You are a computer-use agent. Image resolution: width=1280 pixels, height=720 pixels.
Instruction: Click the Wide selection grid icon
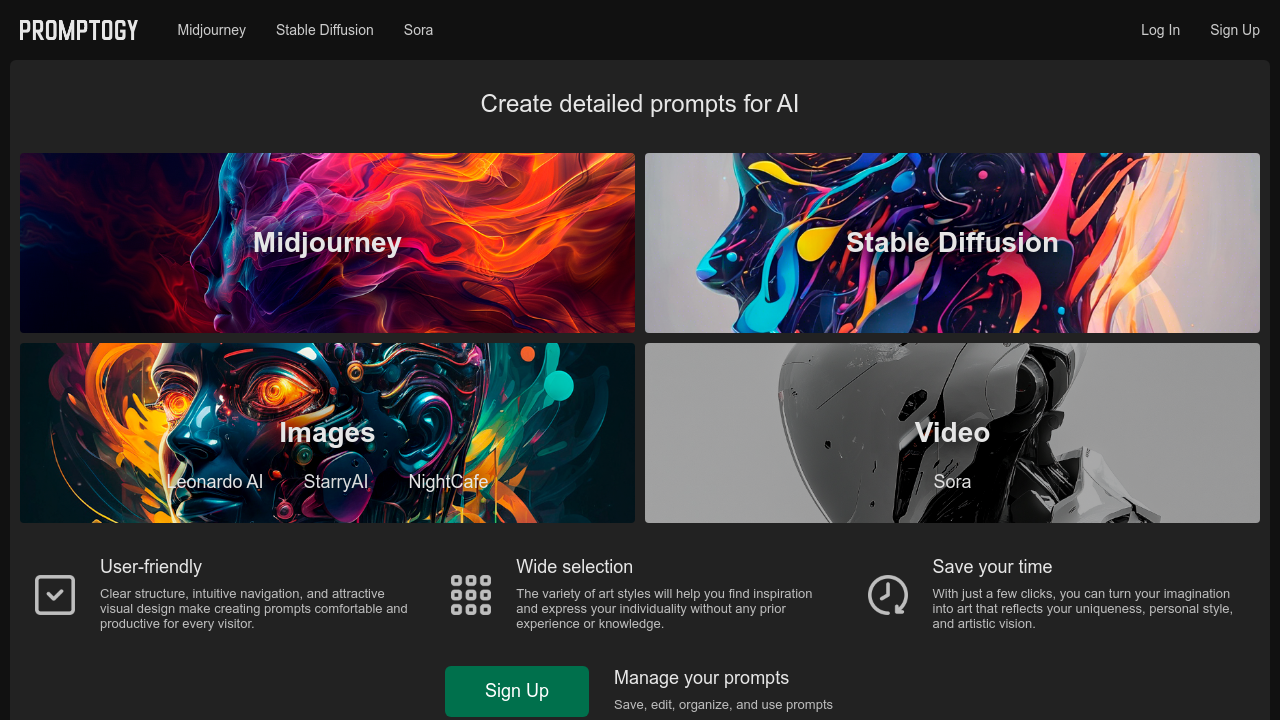coord(471,595)
